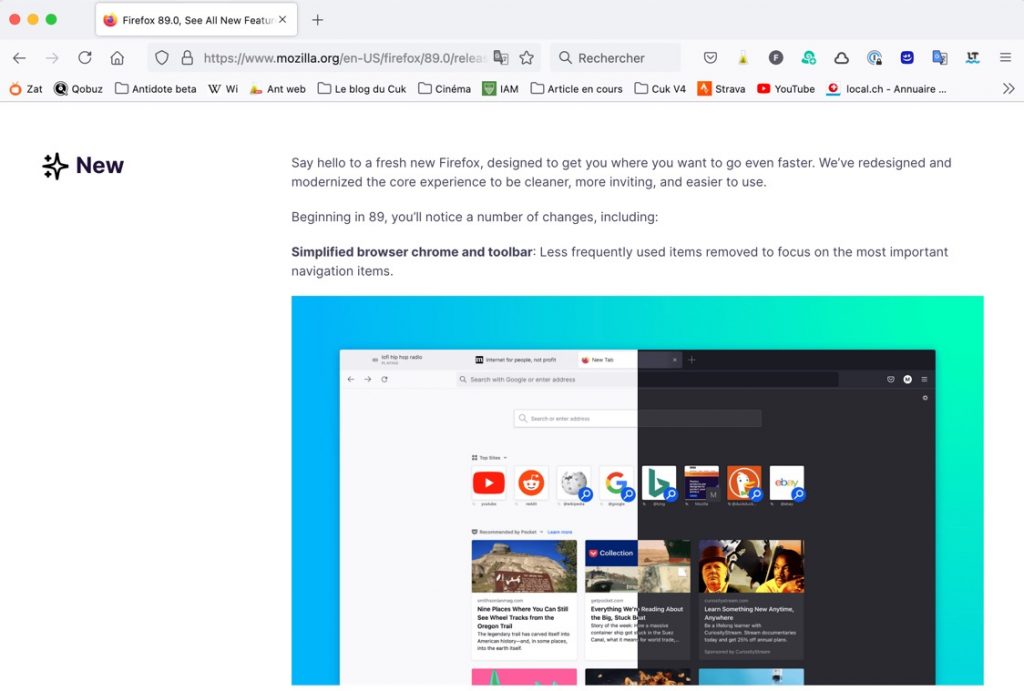Click the LanguageTool extension icon
The height and width of the screenshot is (691, 1024).
(x=972, y=58)
